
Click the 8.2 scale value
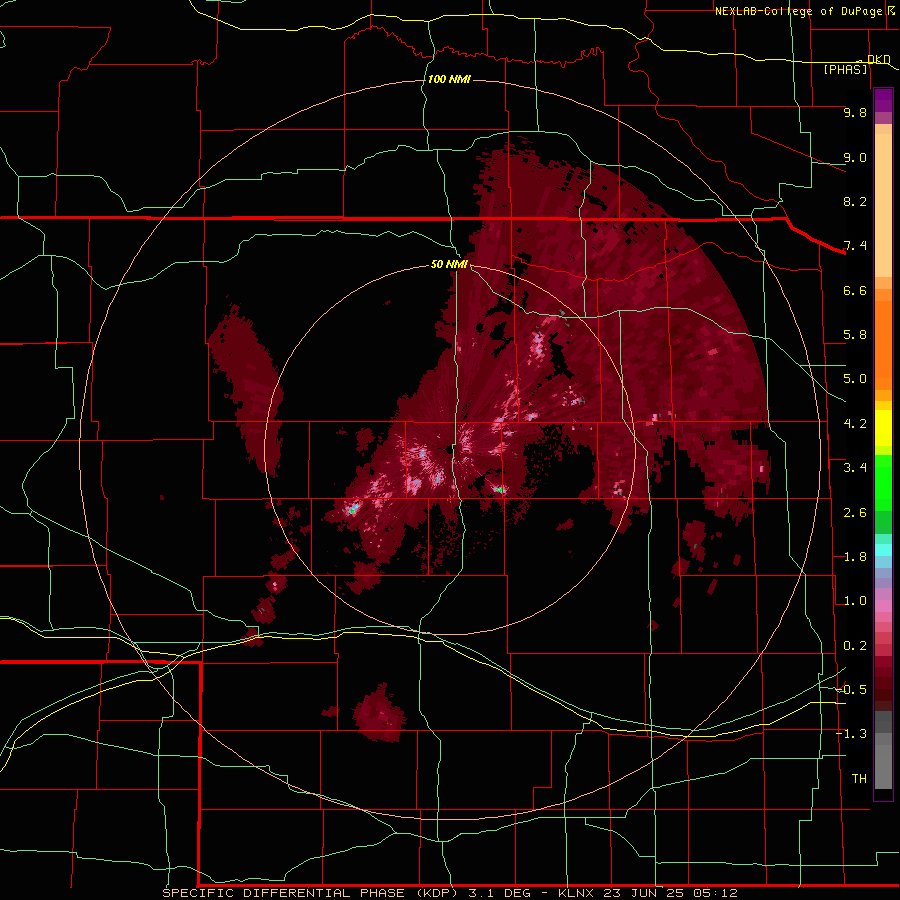pos(855,201)
